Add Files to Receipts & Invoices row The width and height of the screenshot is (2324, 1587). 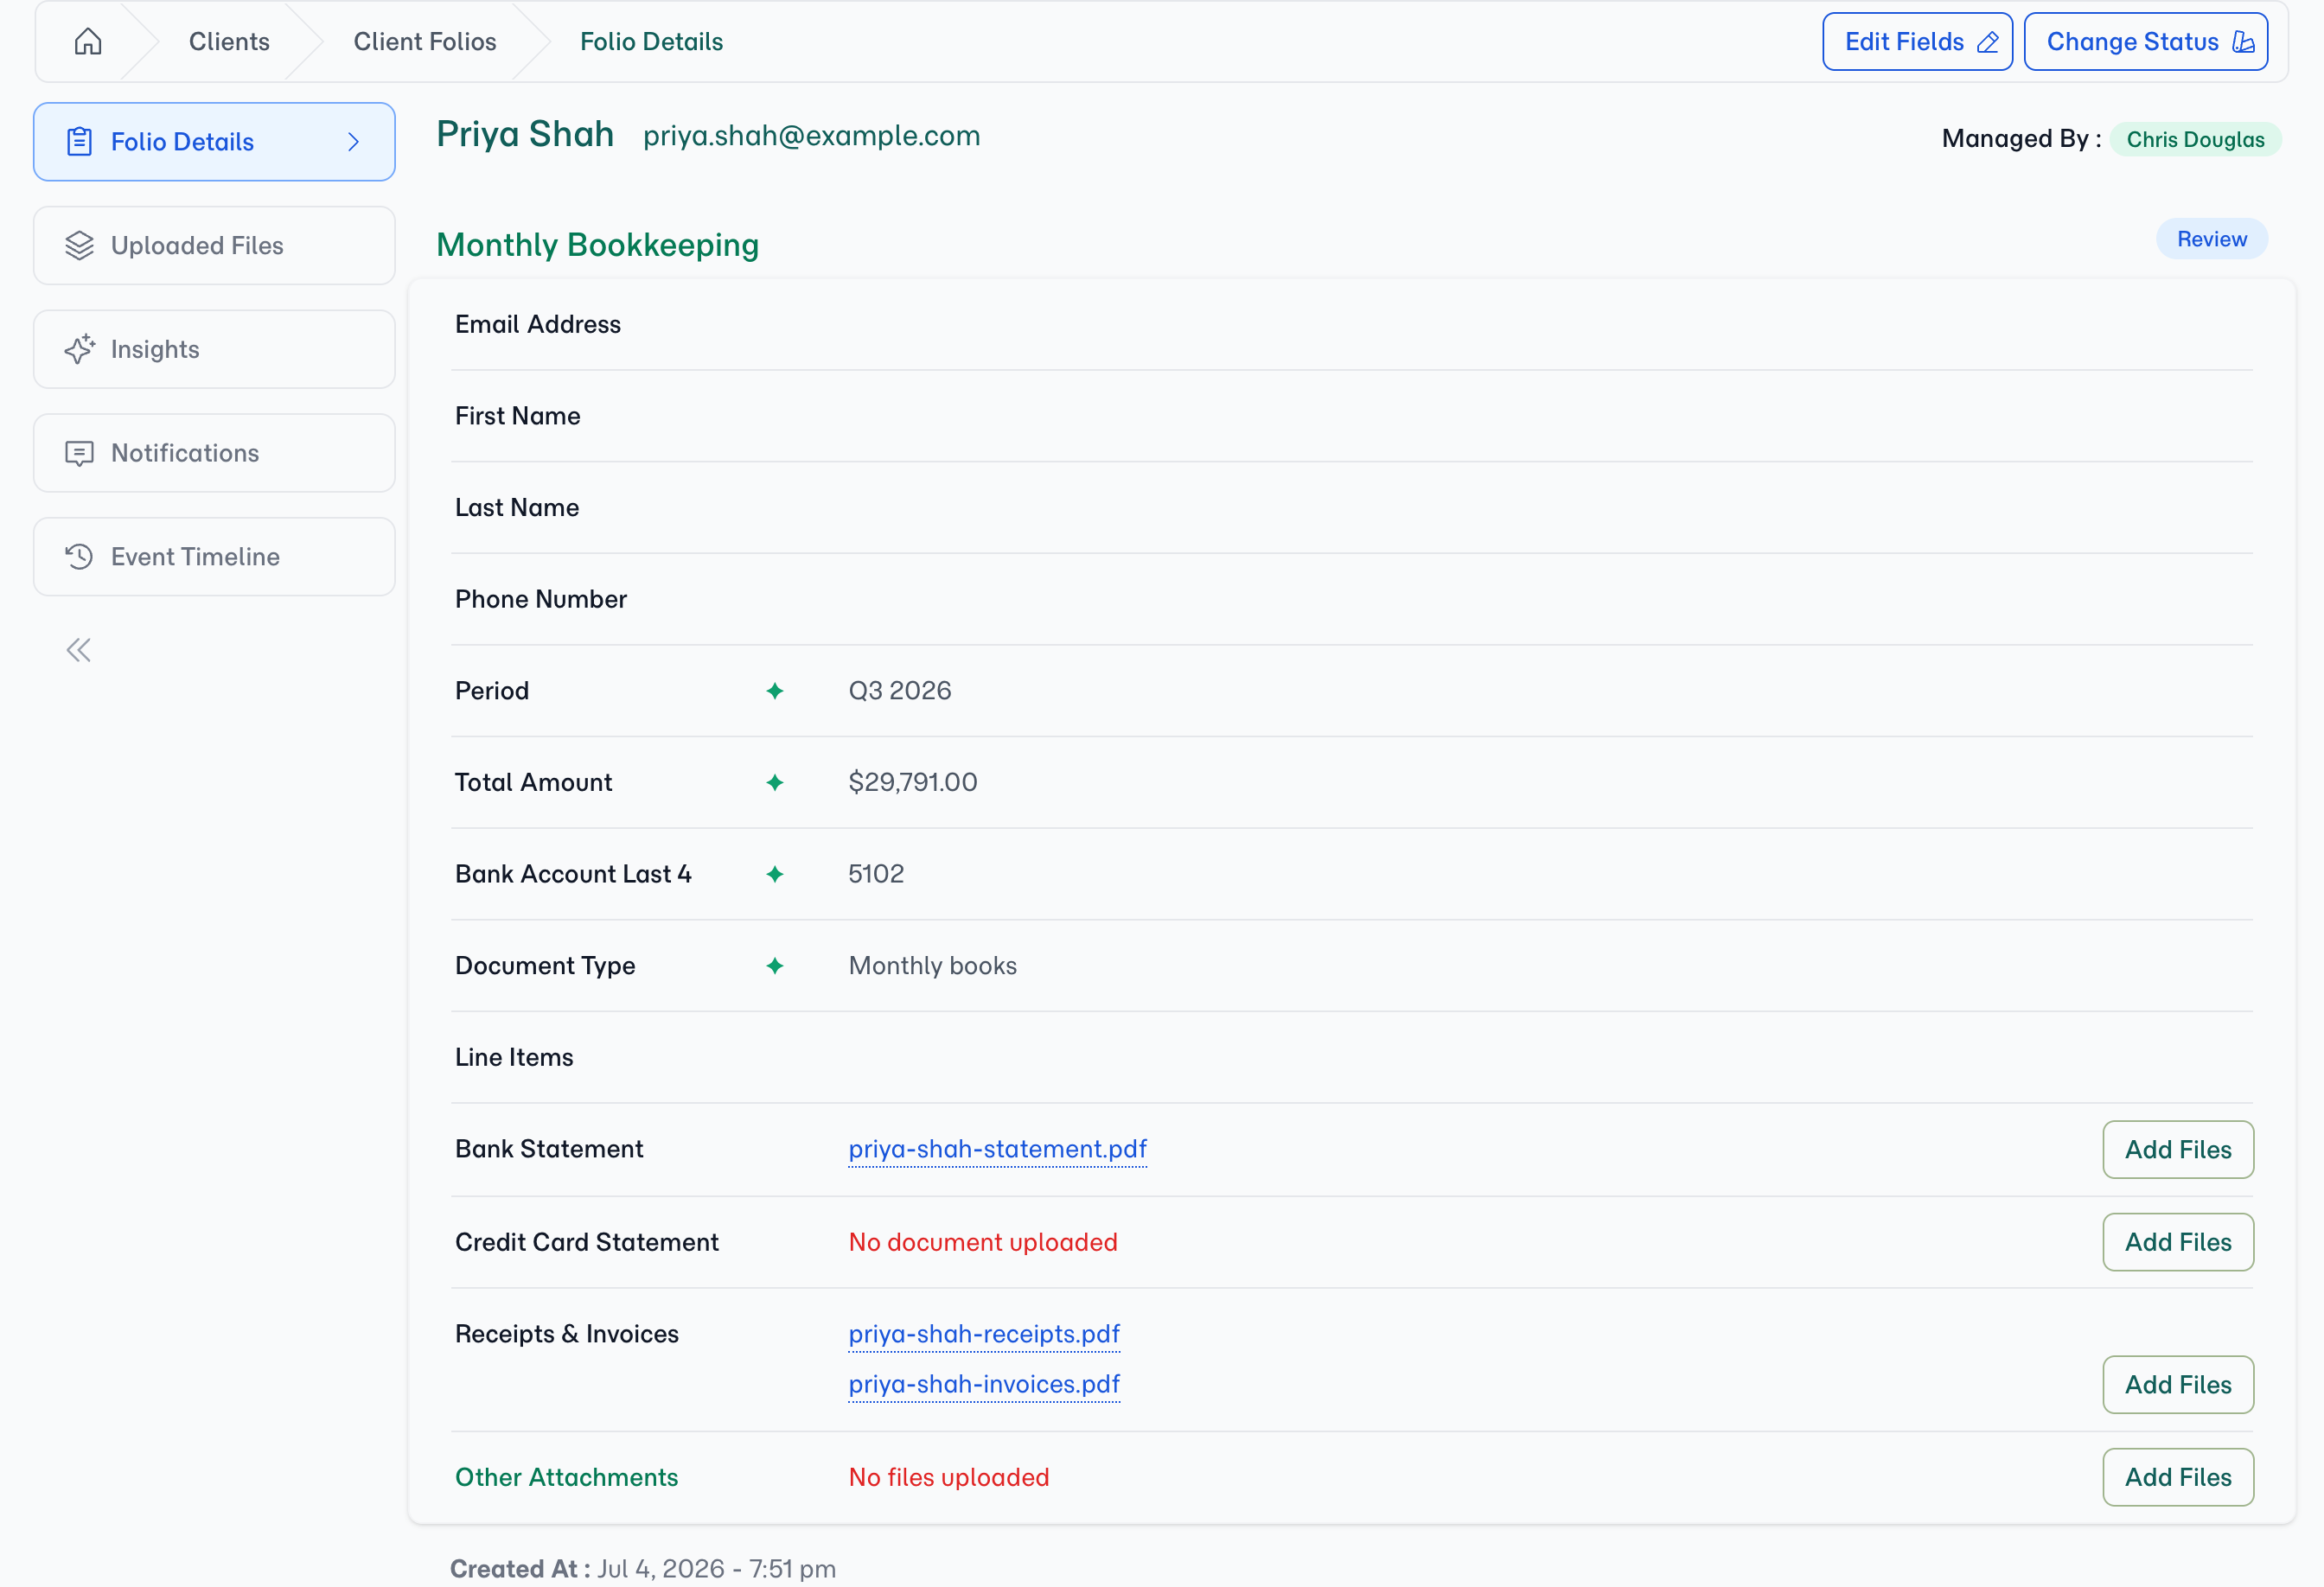(x=2177, y=1384)
